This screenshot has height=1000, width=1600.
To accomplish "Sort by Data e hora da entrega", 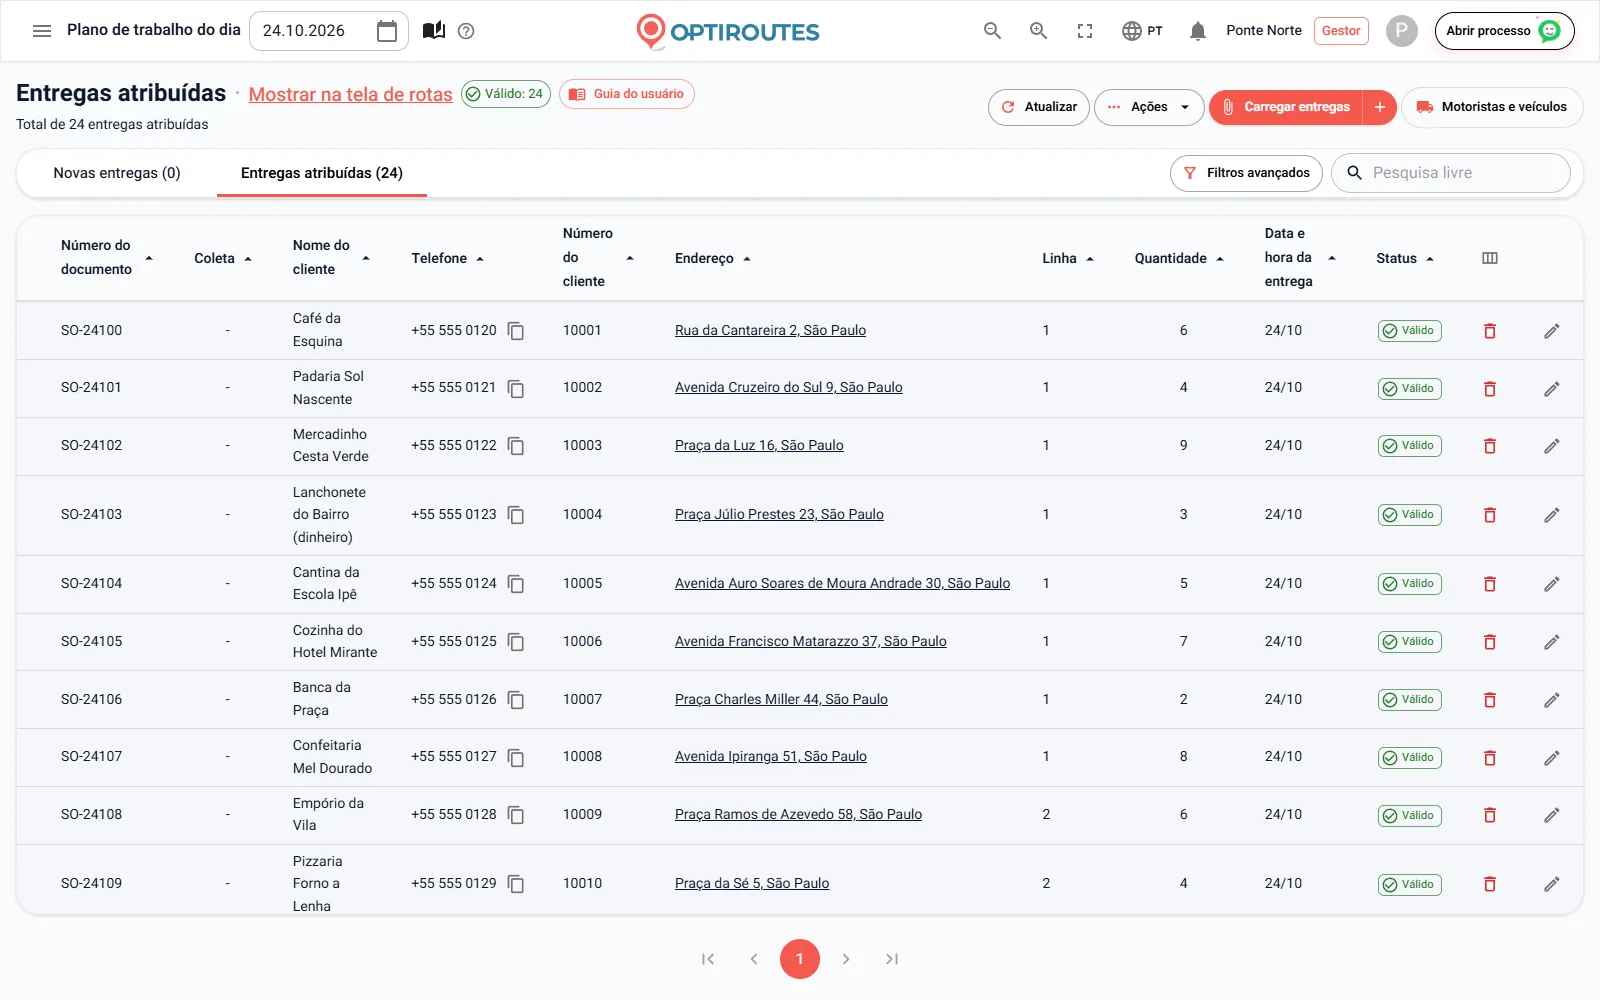I will (x=1300, y=258).
